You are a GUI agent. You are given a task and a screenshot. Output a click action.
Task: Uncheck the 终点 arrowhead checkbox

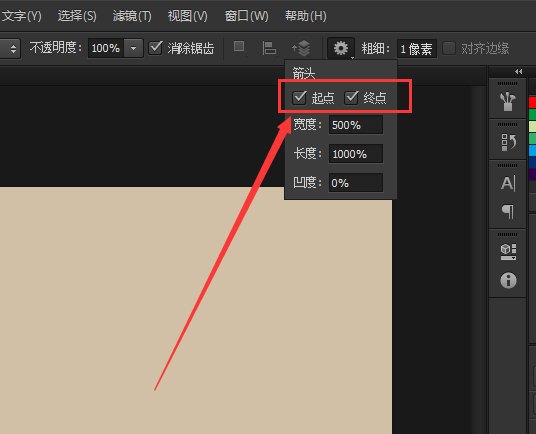[351, 98]
